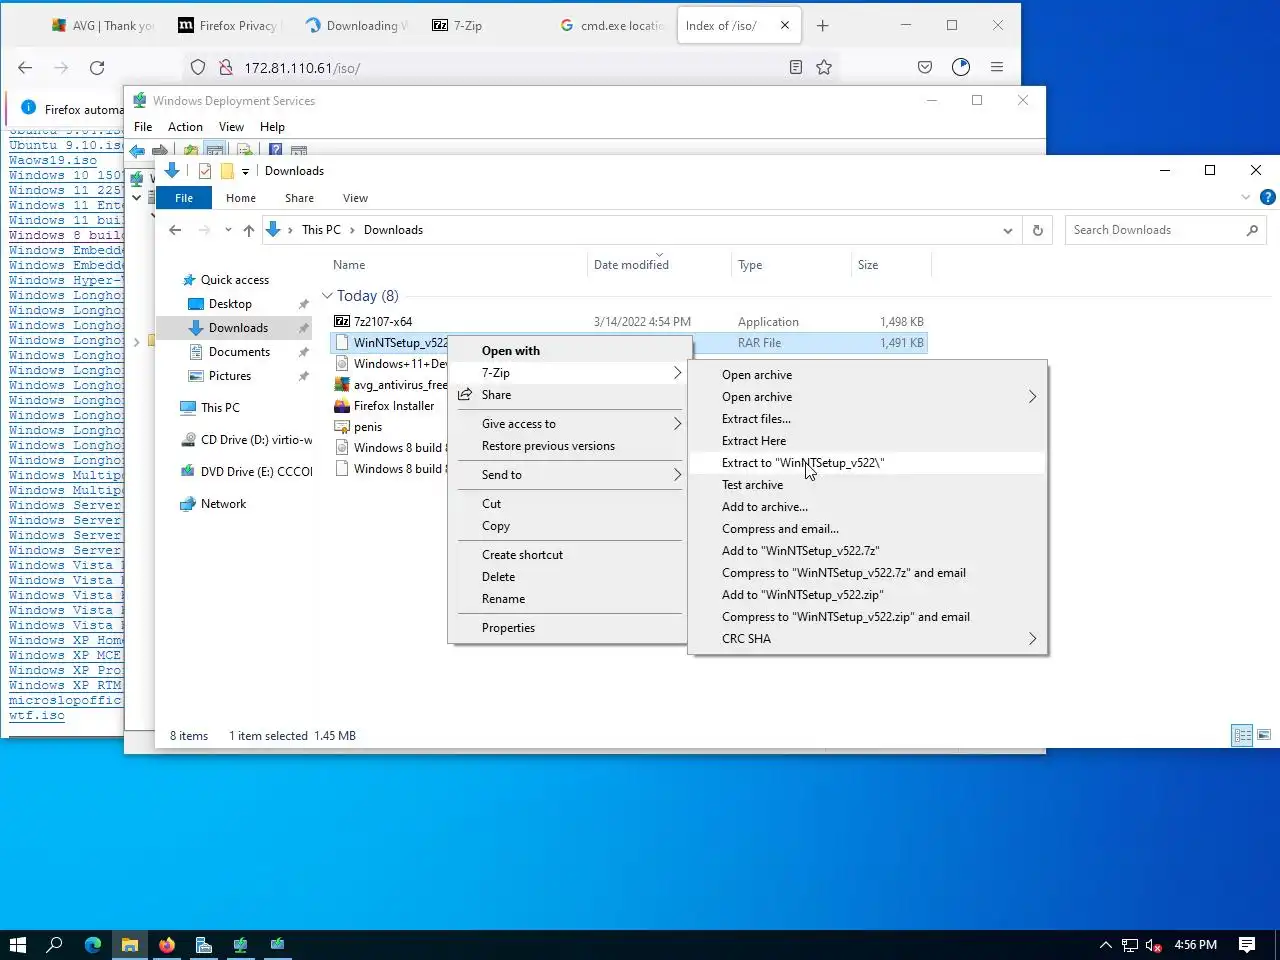1280x960 pixels.
Task: Click Rename in context menu
Action: click(503, 599)
